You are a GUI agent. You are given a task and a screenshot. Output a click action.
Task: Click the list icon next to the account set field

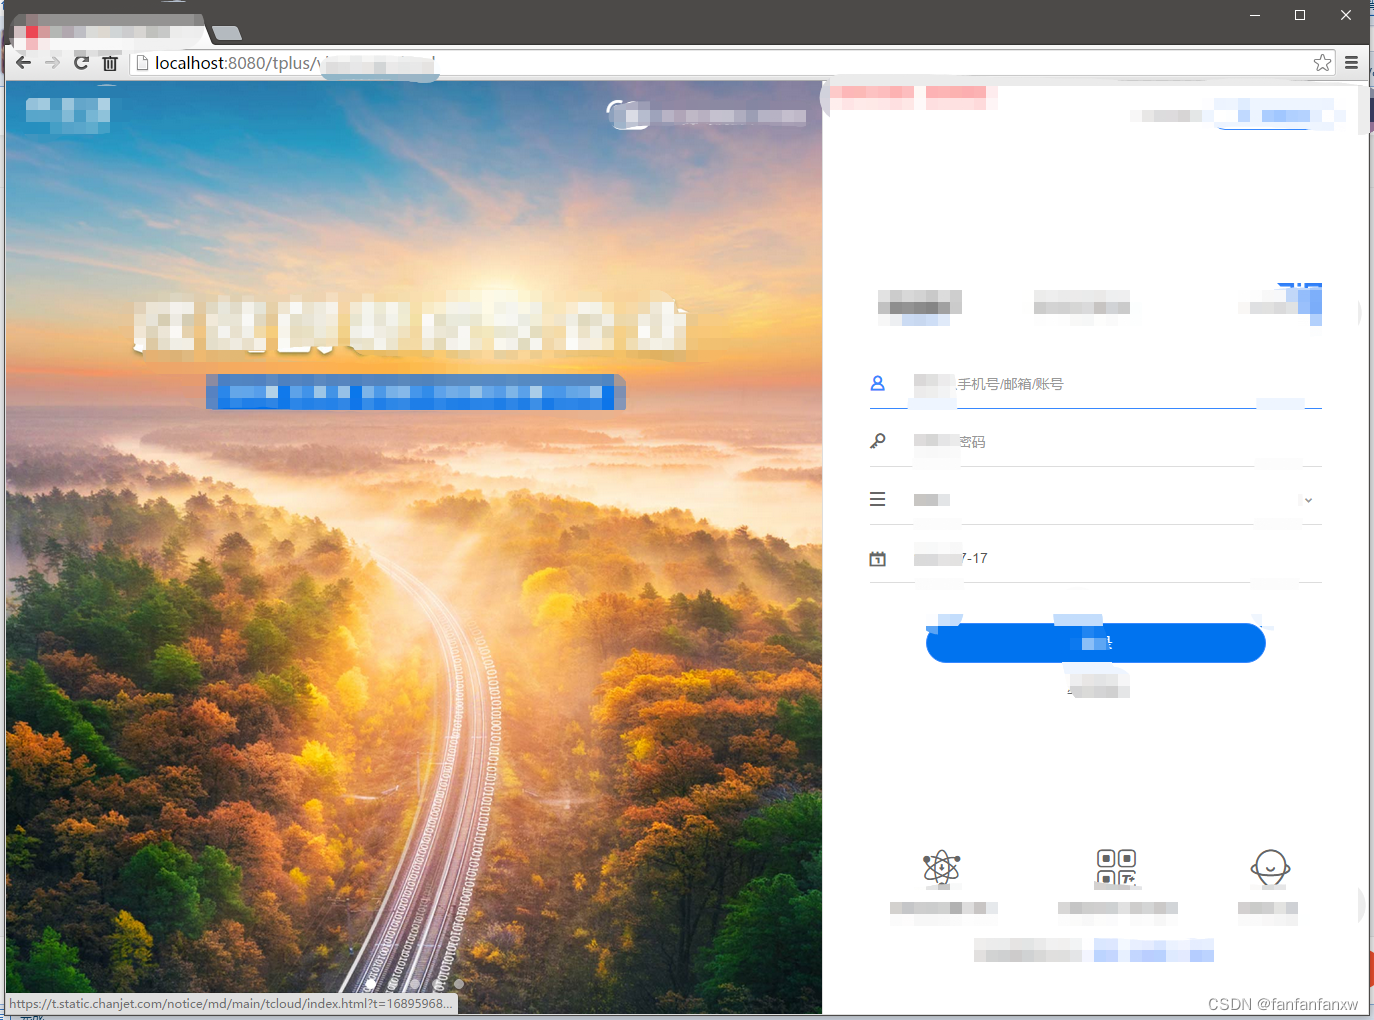coord(877,498)
